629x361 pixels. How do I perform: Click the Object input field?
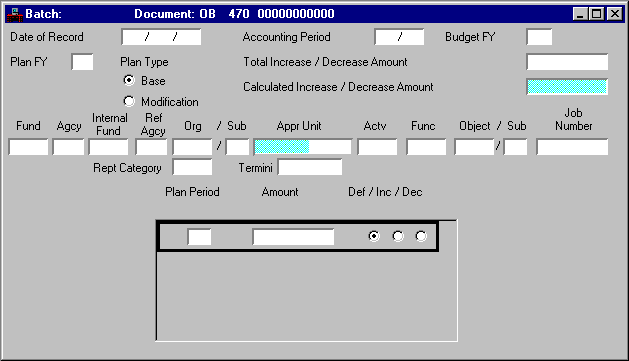point(474,147)
